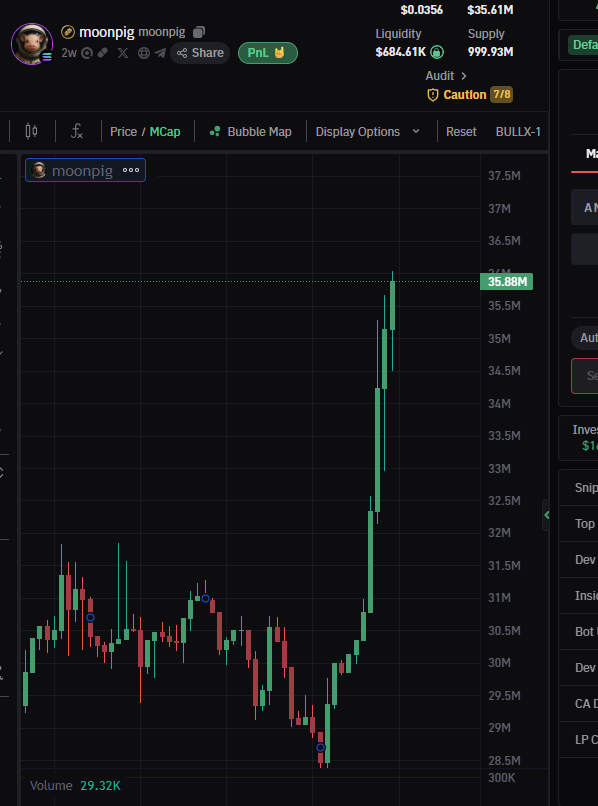
Task: Click the moonpig pig avatar image
Action: pyautogui.click(x=32, y=44)
